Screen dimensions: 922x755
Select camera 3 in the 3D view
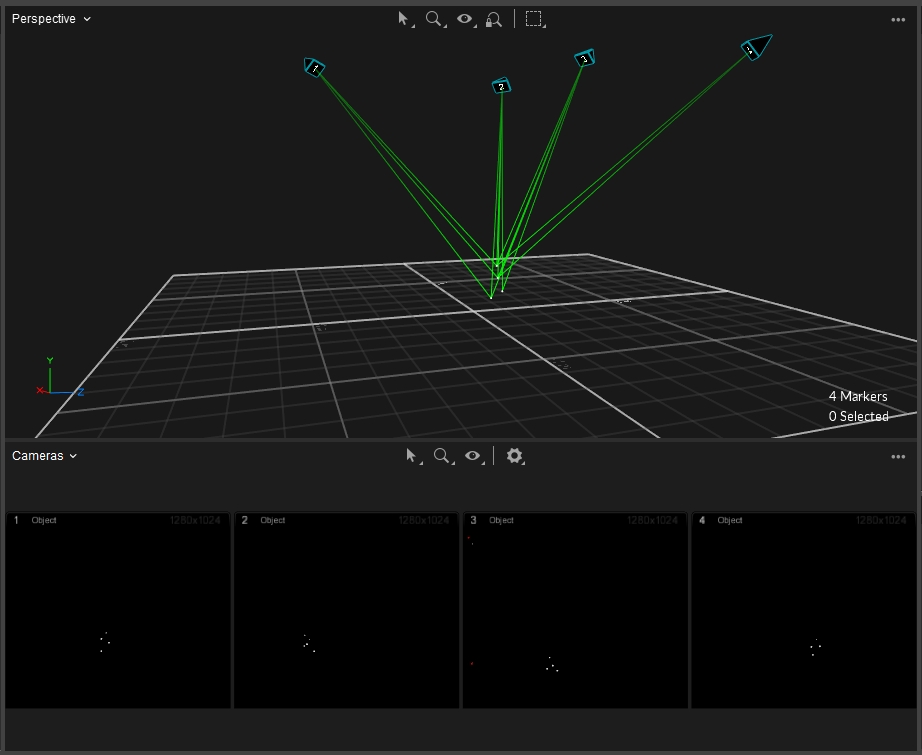pos(585,59)
